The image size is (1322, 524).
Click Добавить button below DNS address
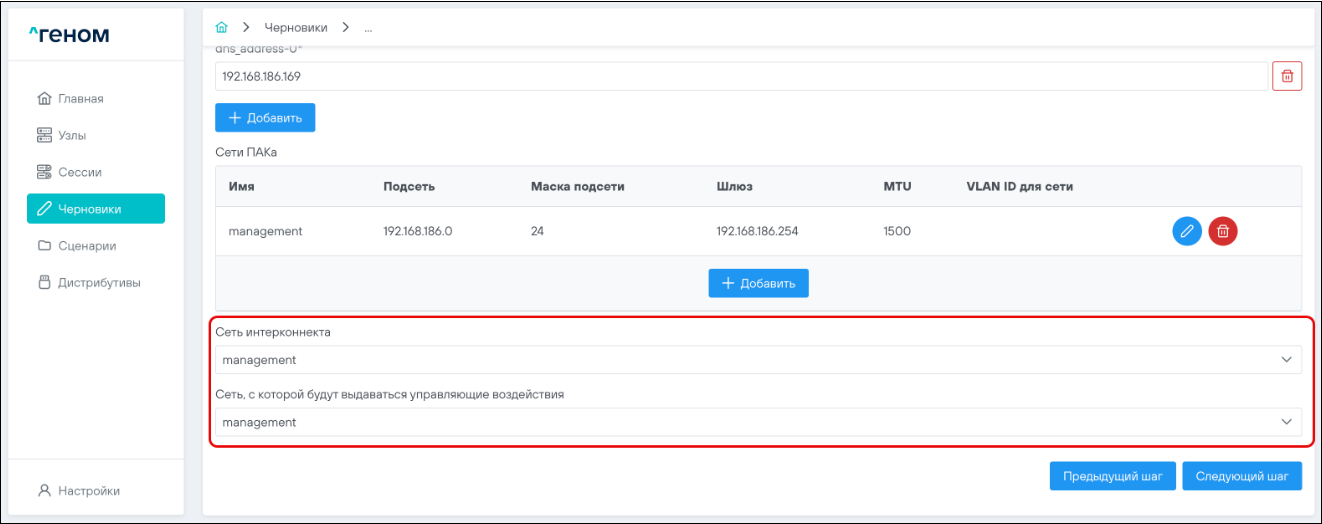tap(265, 118)
